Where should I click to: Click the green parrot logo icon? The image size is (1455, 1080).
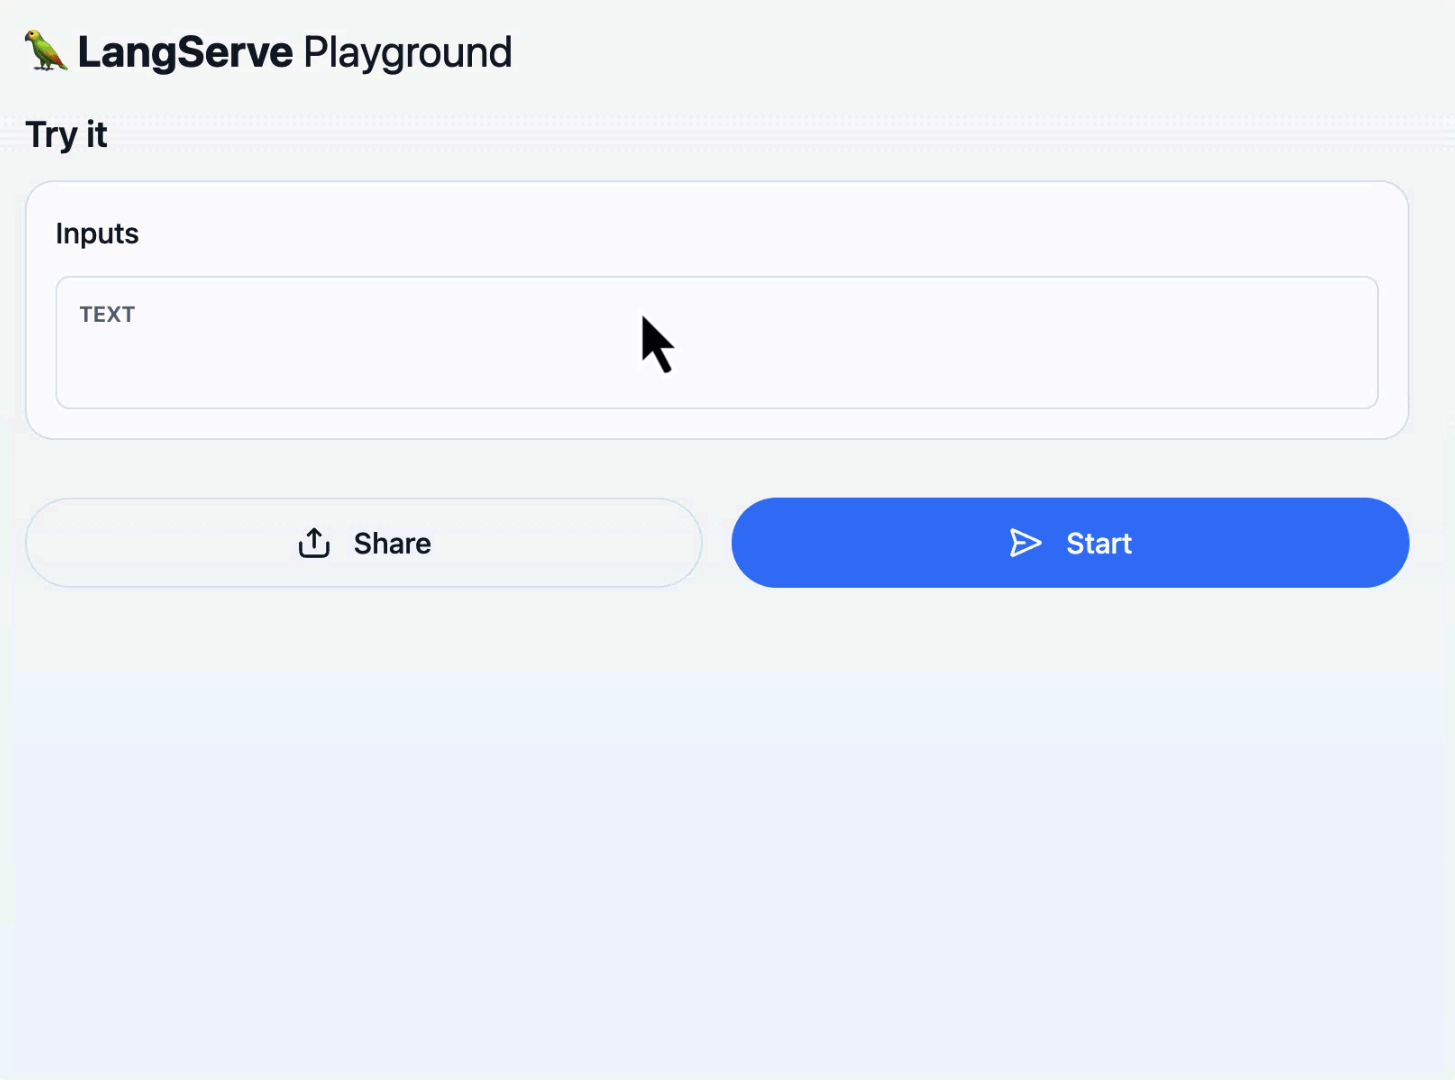click(46, 51)
